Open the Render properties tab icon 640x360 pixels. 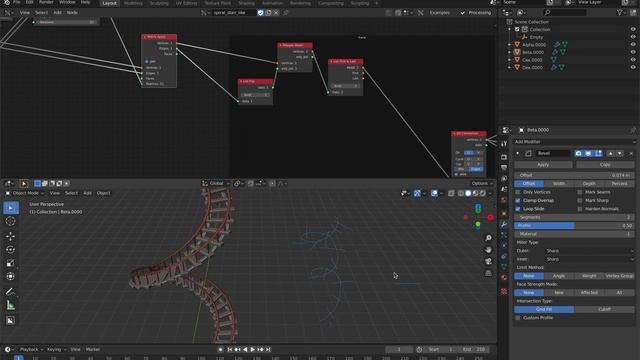504,157
